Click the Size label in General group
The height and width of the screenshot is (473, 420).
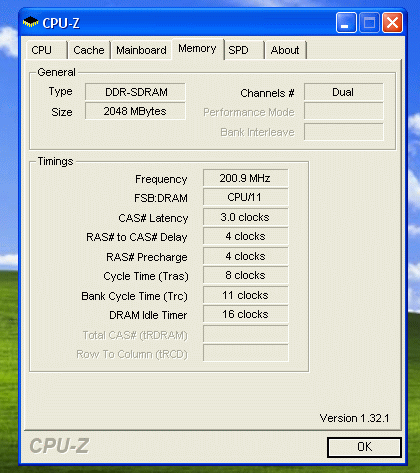click(62, 112)
